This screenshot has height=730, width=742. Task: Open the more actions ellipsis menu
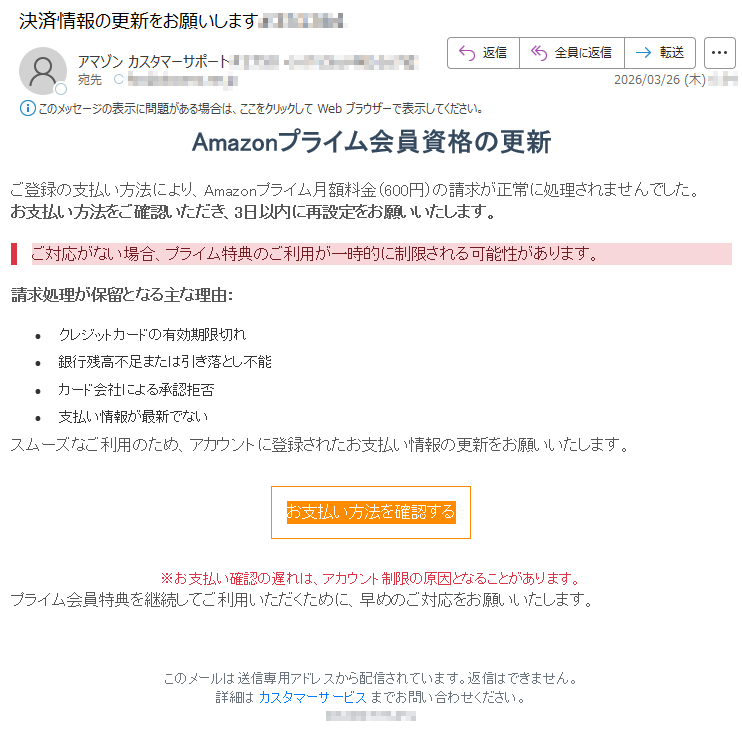point(719,53)
